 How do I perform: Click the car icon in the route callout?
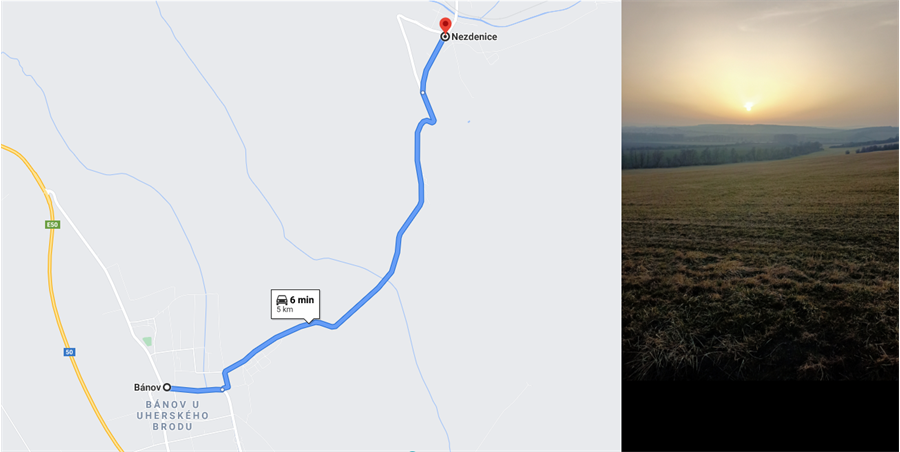click(282, 300)
